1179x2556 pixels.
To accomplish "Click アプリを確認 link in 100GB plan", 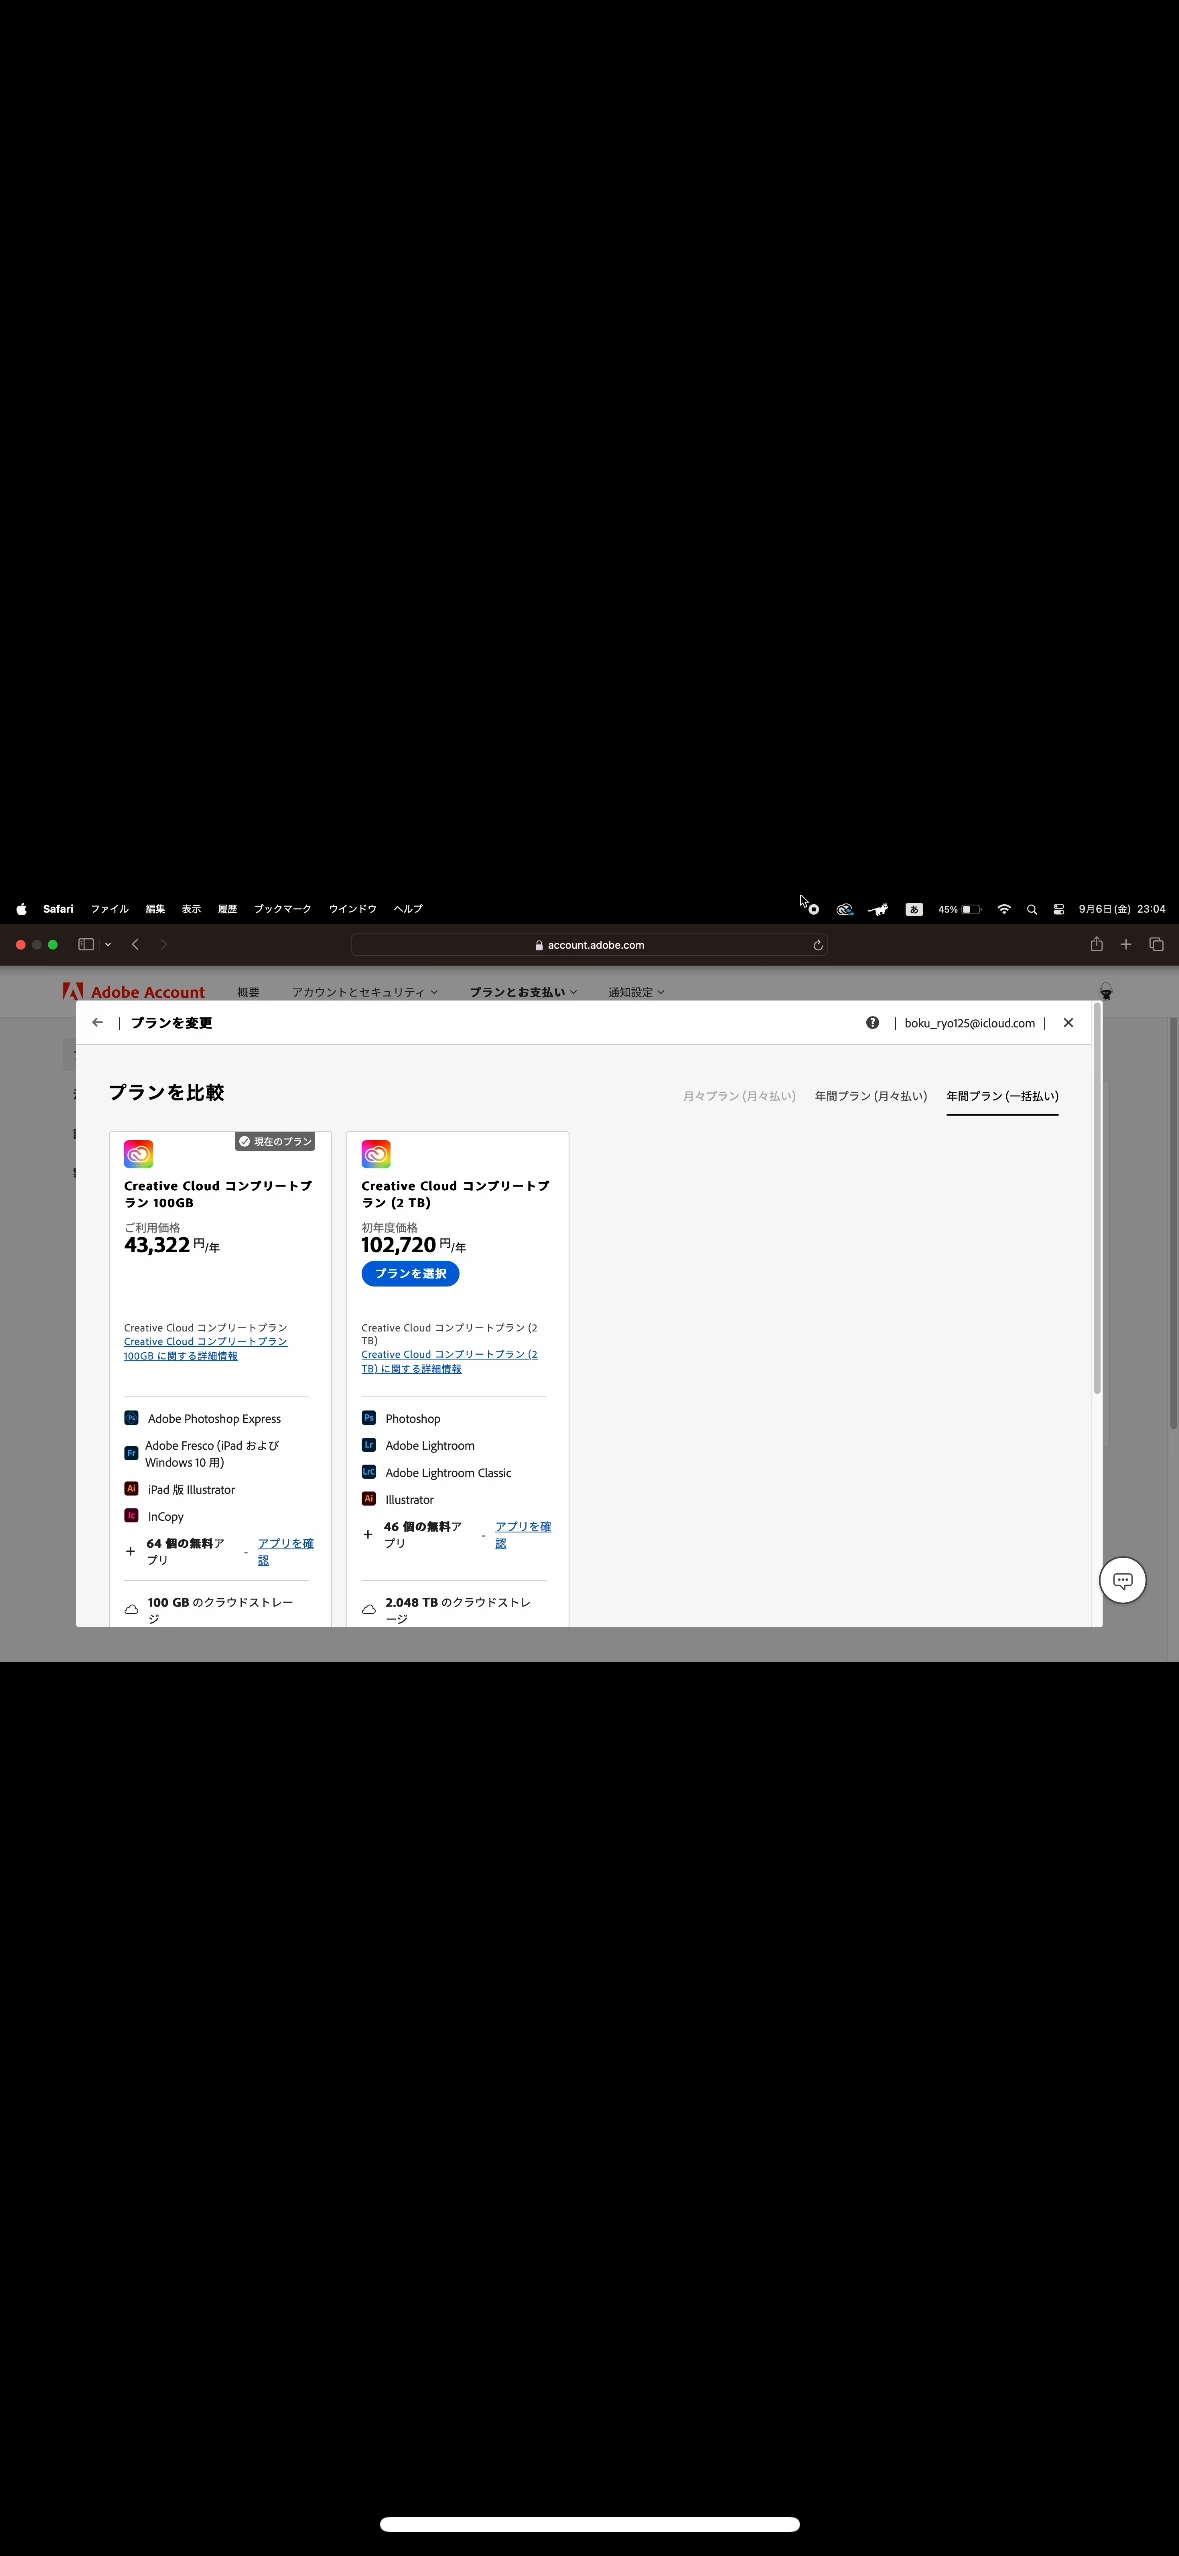I will click(x=285, y=1551).
